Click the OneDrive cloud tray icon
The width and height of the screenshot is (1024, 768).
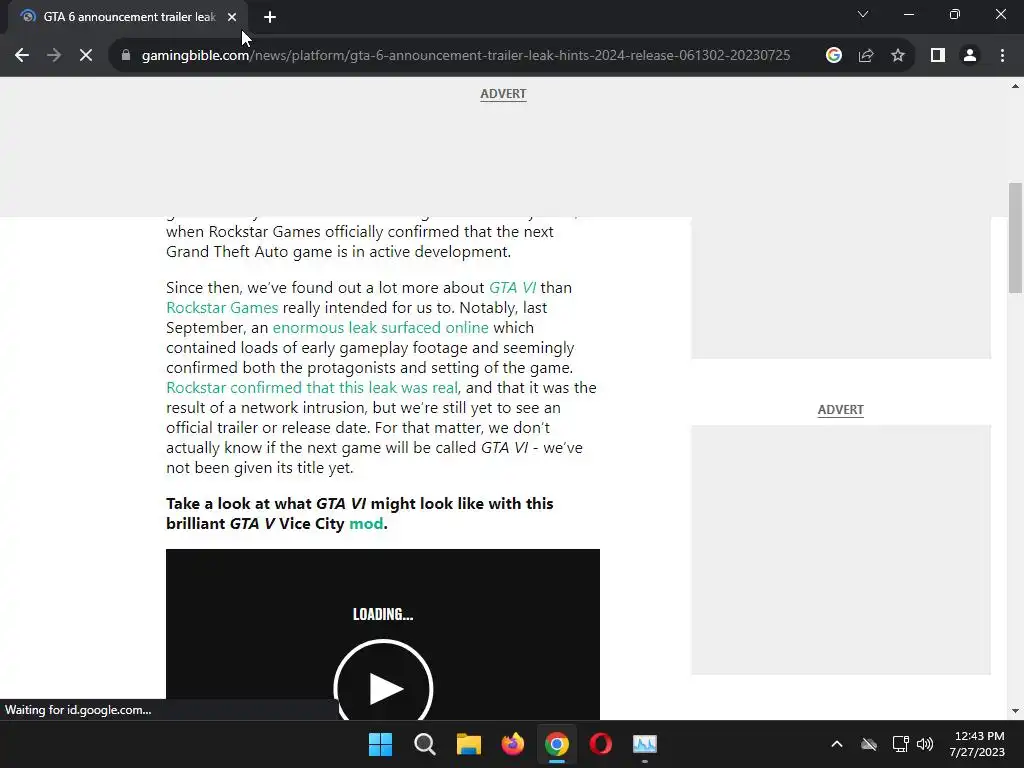coord(869,744)
